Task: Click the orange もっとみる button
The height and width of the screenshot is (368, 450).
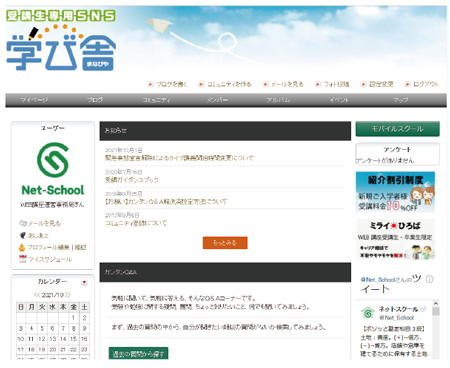Action: 225,243
